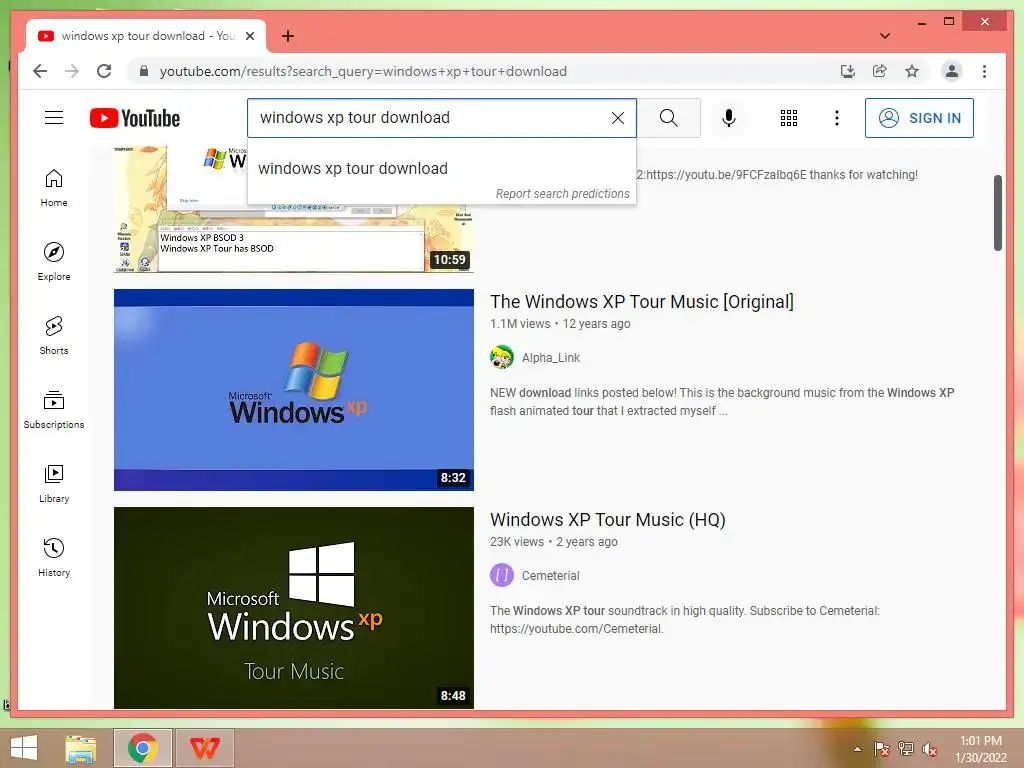This screenshot has width=1024, height=768.
Task: Open YouTube settings three-dot menu
Action: pyautogui.click(x=837, y=118)
